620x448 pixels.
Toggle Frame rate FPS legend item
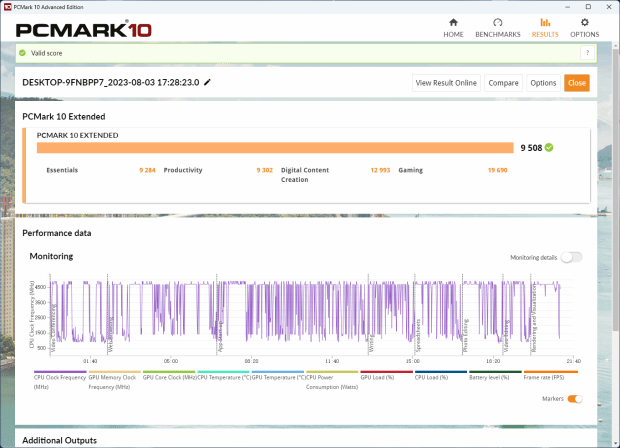(550, 377)
